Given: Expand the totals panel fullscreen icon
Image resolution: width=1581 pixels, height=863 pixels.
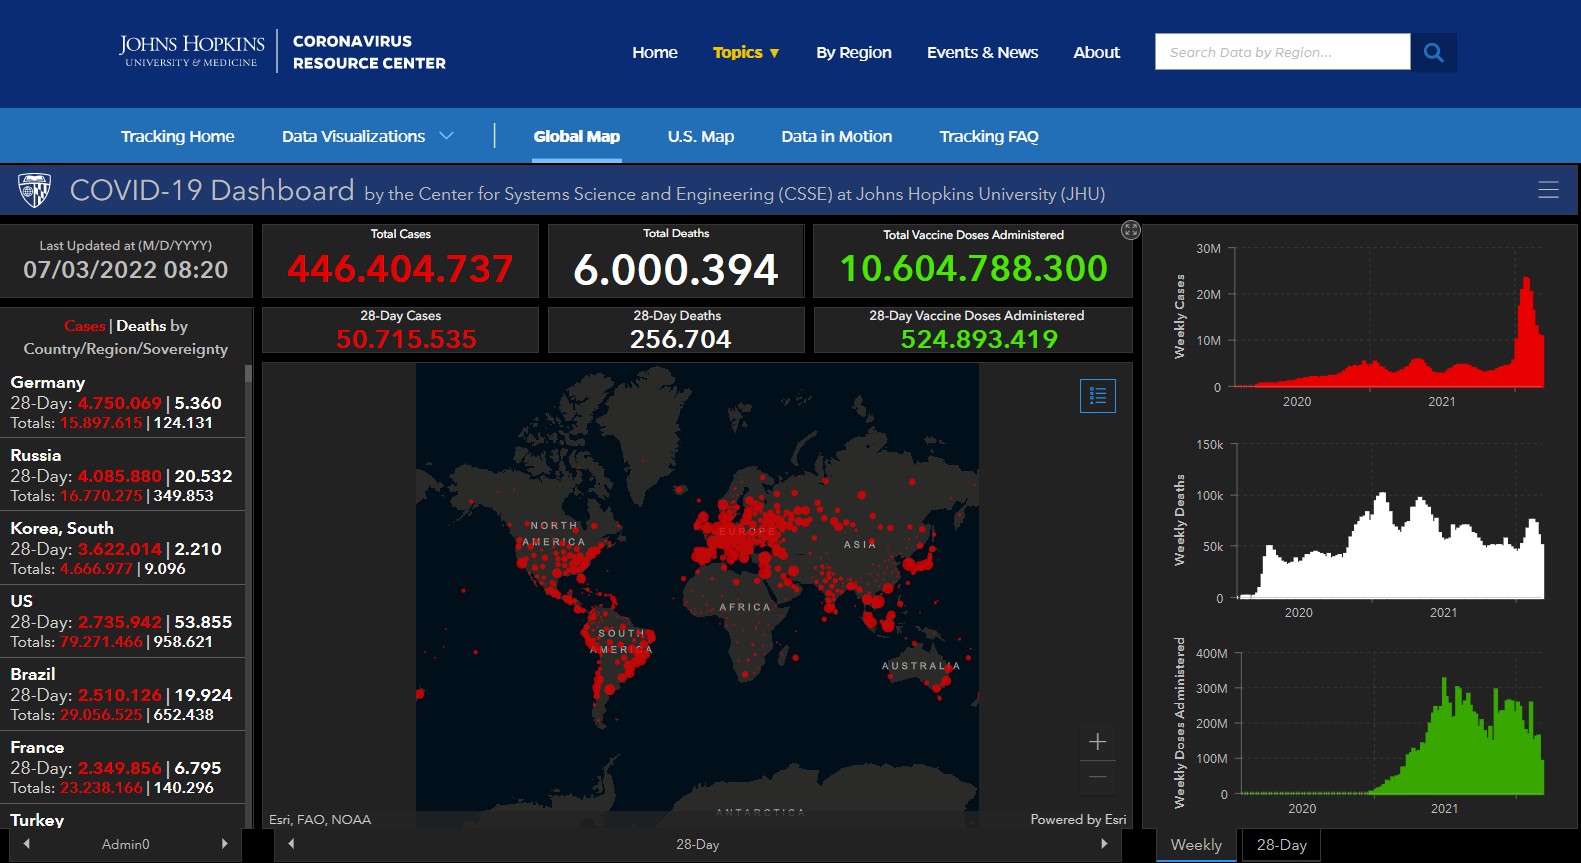Looking at the screenshot, I should pyautogui.click(x=1130, y=230).
